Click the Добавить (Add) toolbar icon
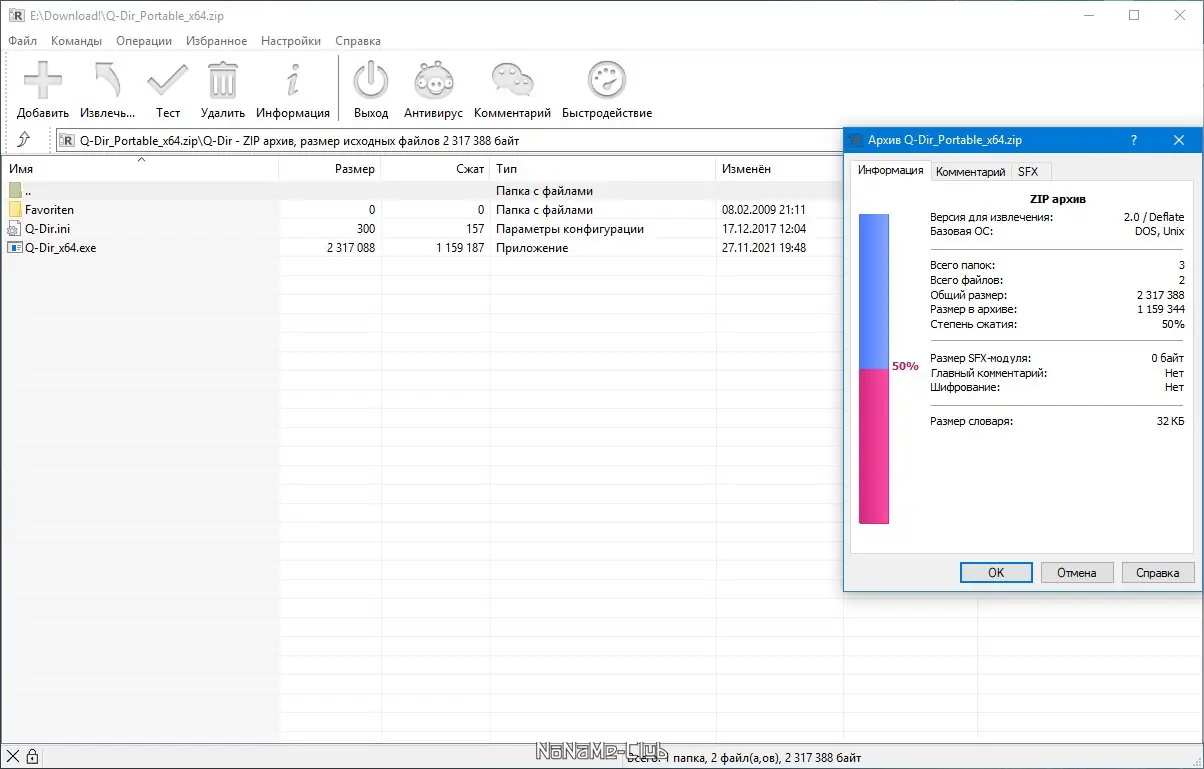 (43, 80)
